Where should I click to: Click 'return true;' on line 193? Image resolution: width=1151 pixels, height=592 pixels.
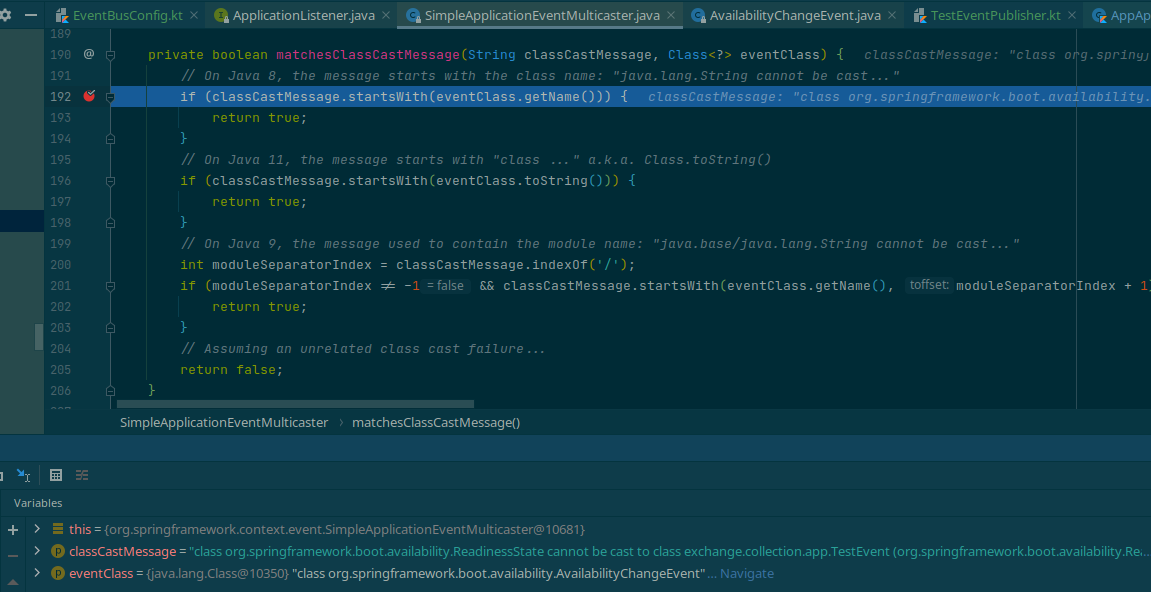[x=259, y=118]
